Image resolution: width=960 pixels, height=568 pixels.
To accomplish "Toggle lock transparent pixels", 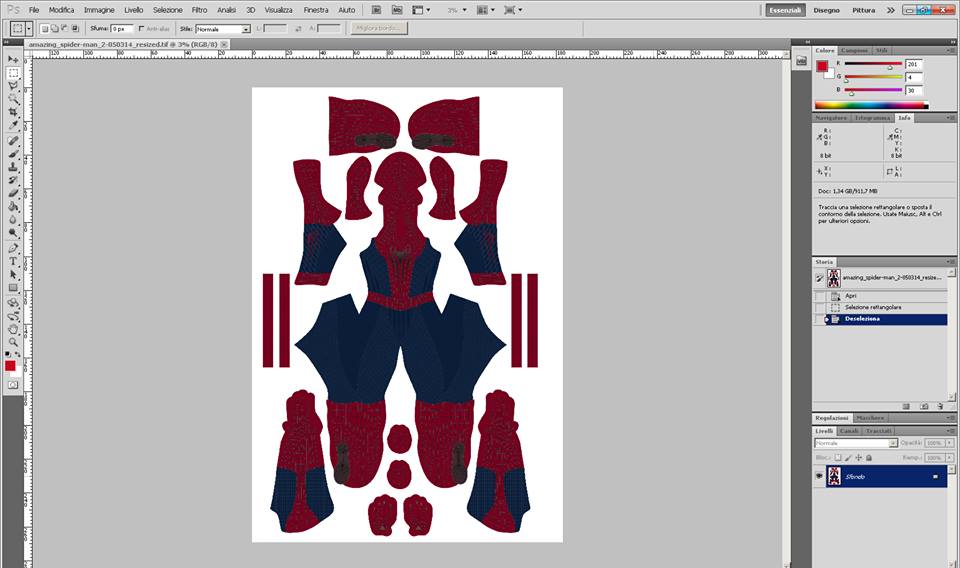I will click(838, 457).
